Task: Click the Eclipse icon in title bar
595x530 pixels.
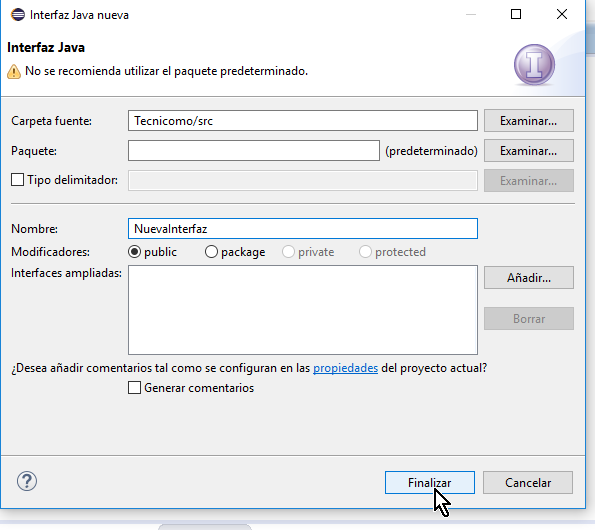Action: pyautogui.click(x=18, y=15)
